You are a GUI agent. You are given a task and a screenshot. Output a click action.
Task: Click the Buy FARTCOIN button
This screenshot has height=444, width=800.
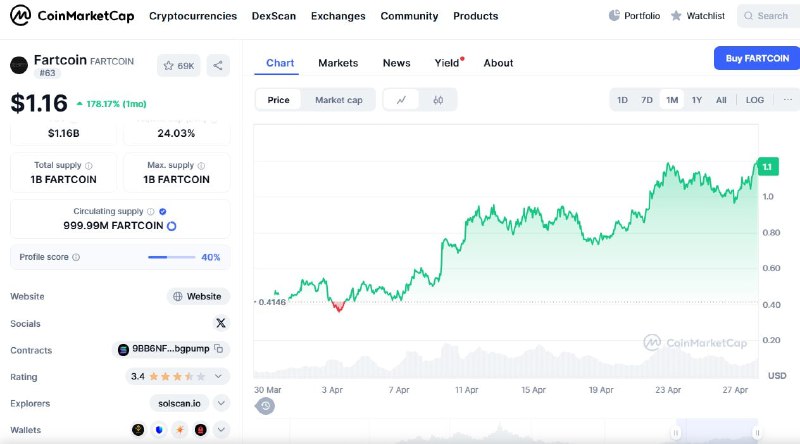(x=757, y=58)
